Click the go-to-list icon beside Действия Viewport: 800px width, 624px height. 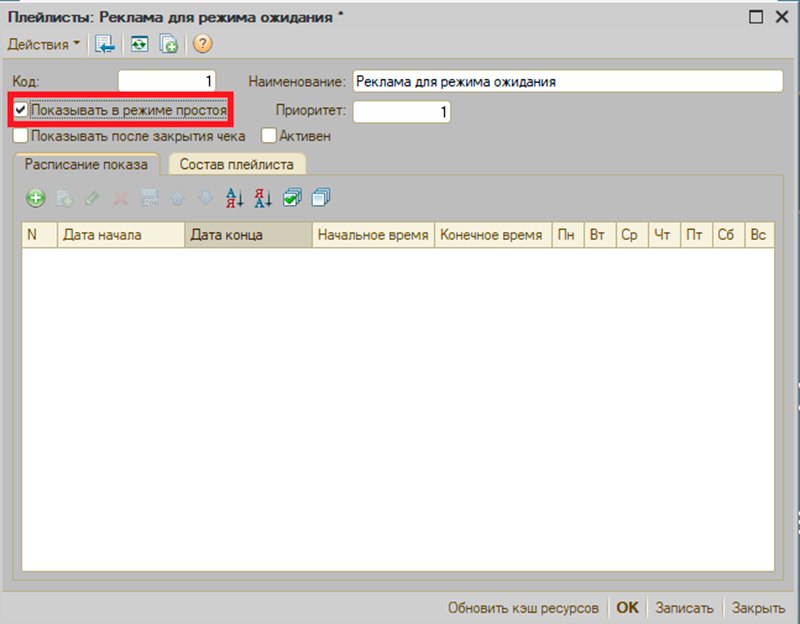coord(105,44)
